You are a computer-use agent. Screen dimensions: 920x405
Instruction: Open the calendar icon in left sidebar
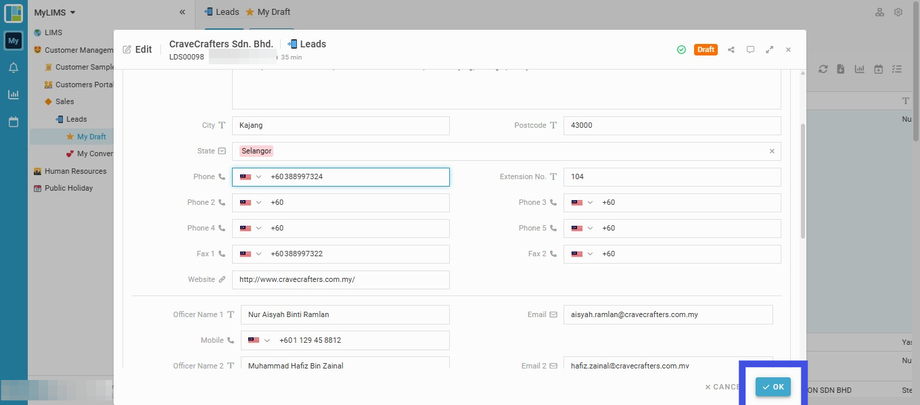(x=13, y=122)
